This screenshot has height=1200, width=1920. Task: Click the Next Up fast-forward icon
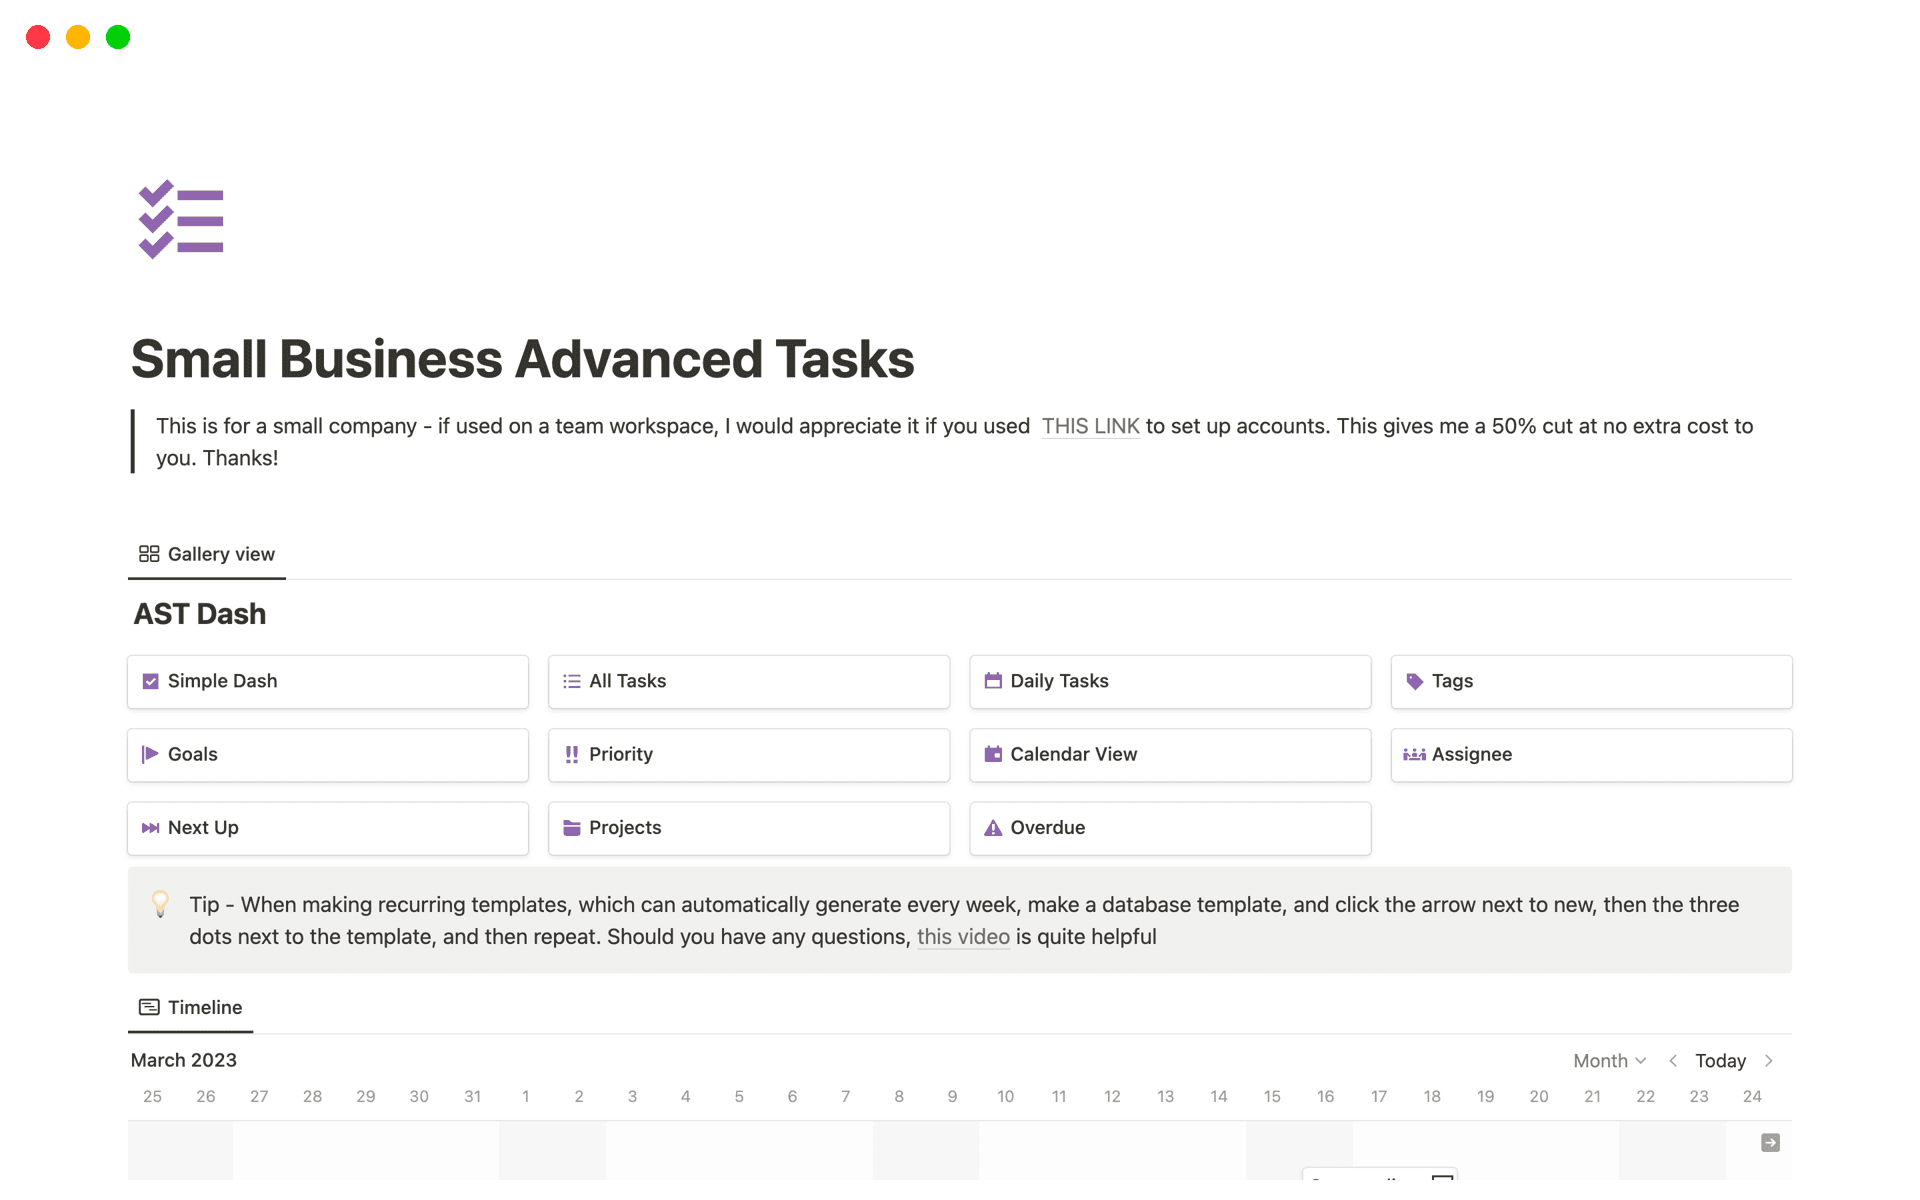tap(151, 828)
